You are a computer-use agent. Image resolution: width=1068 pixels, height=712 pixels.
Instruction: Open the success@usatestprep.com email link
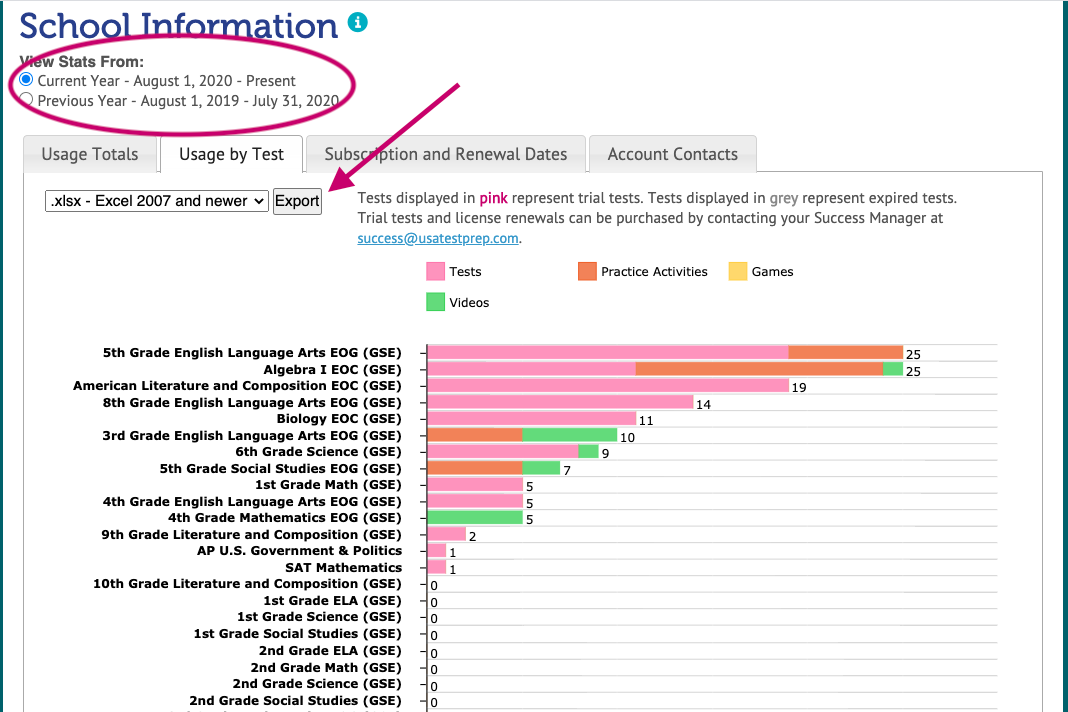tap(438, 238)
